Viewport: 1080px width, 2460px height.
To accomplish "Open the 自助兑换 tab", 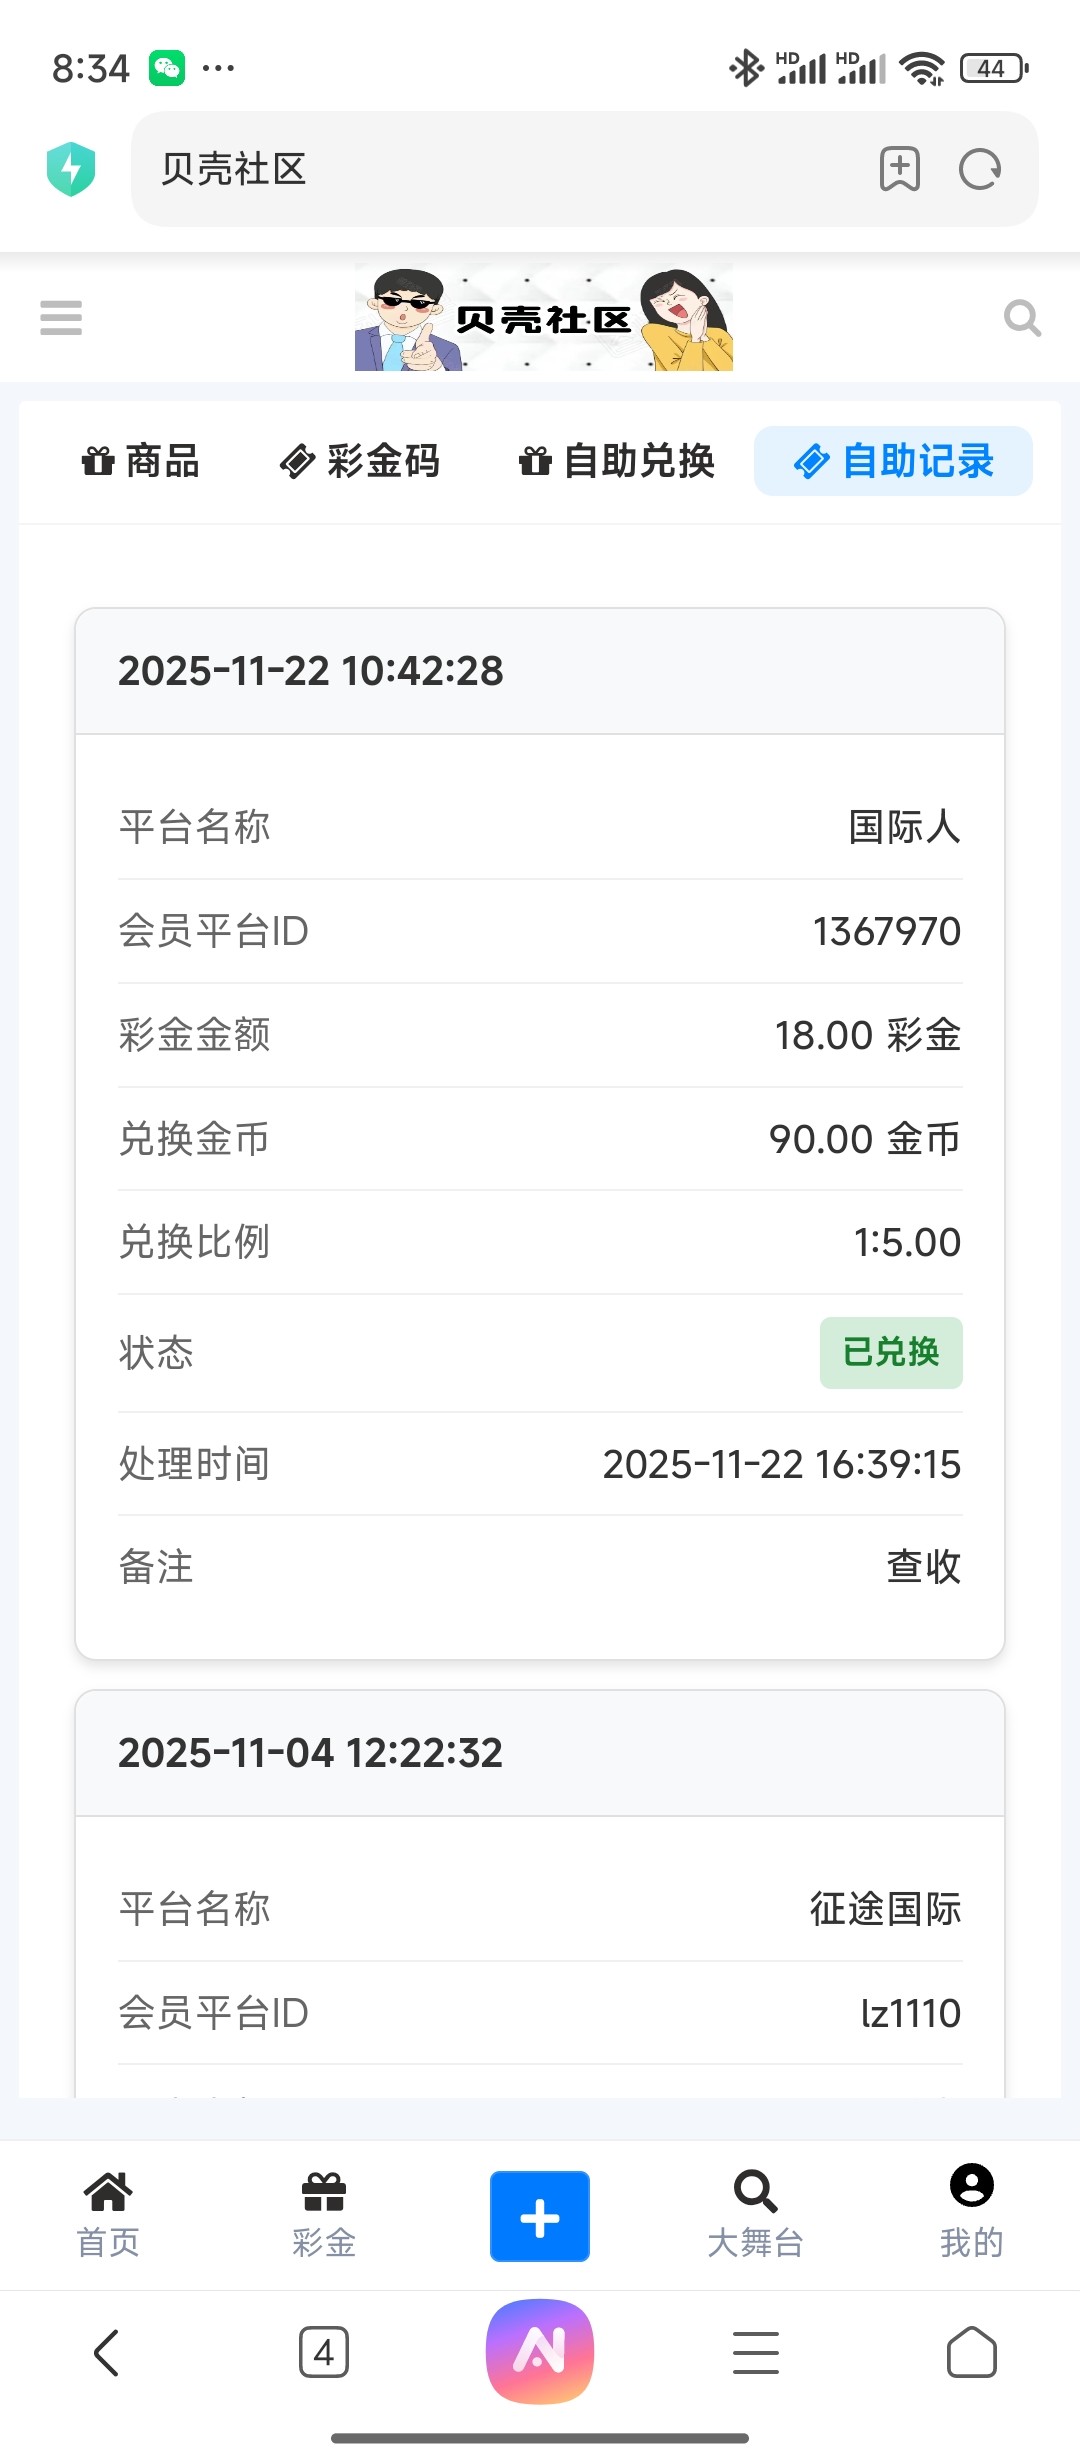I will (x=617, y=461).
